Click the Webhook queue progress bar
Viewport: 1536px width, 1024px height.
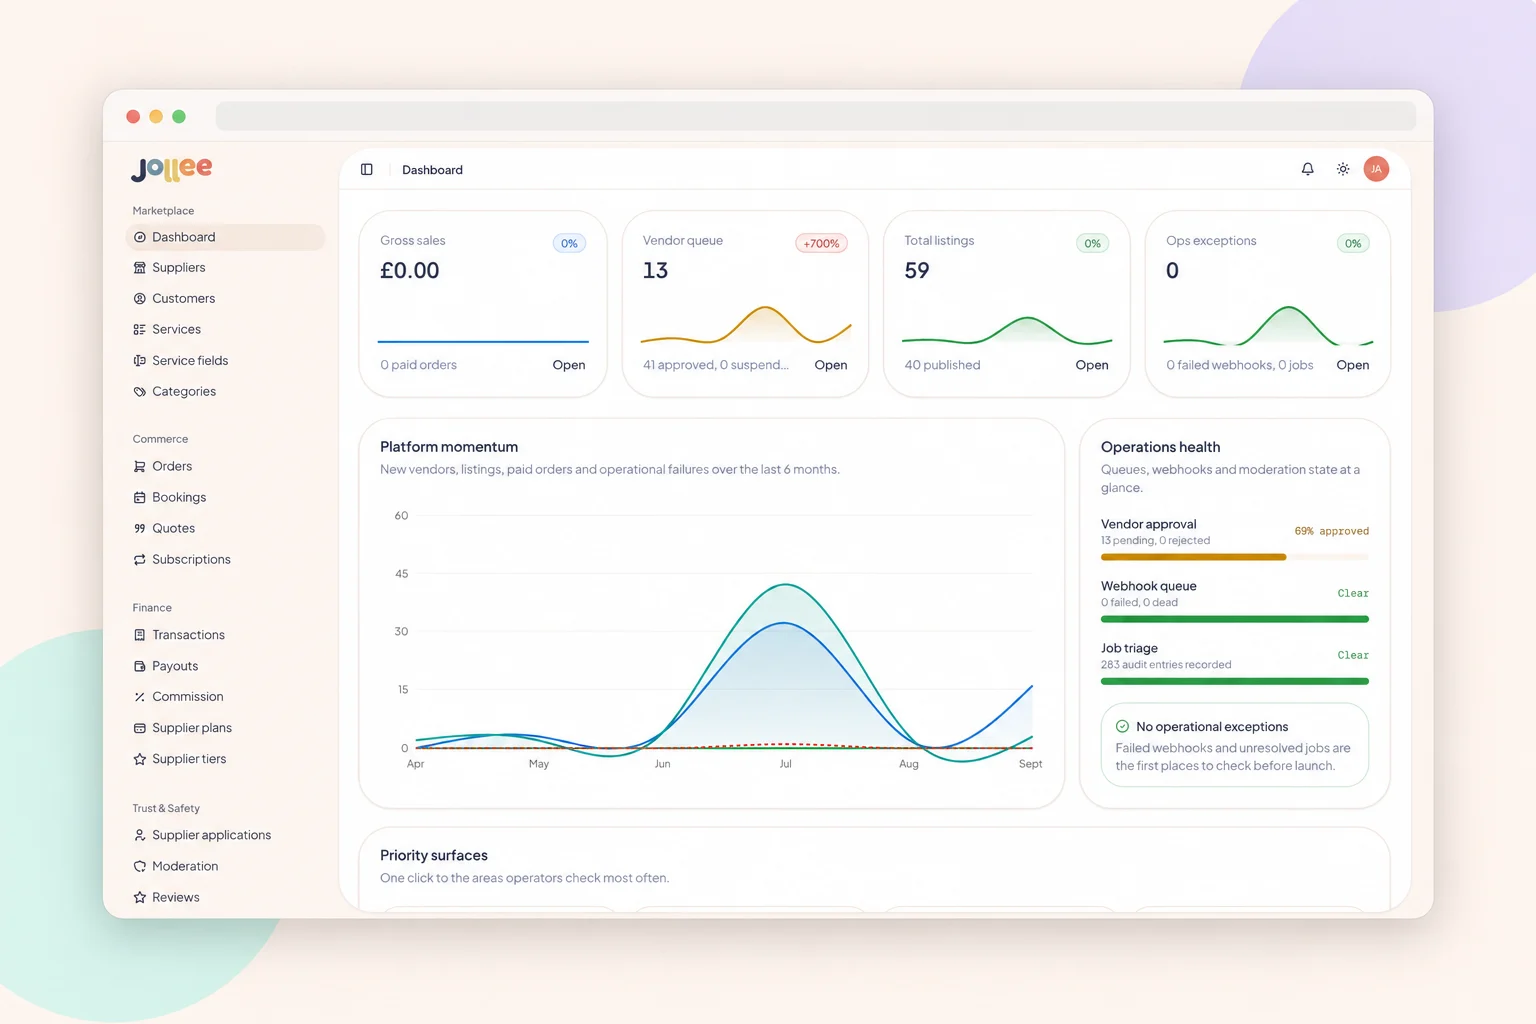click(x=1234, y=619)
